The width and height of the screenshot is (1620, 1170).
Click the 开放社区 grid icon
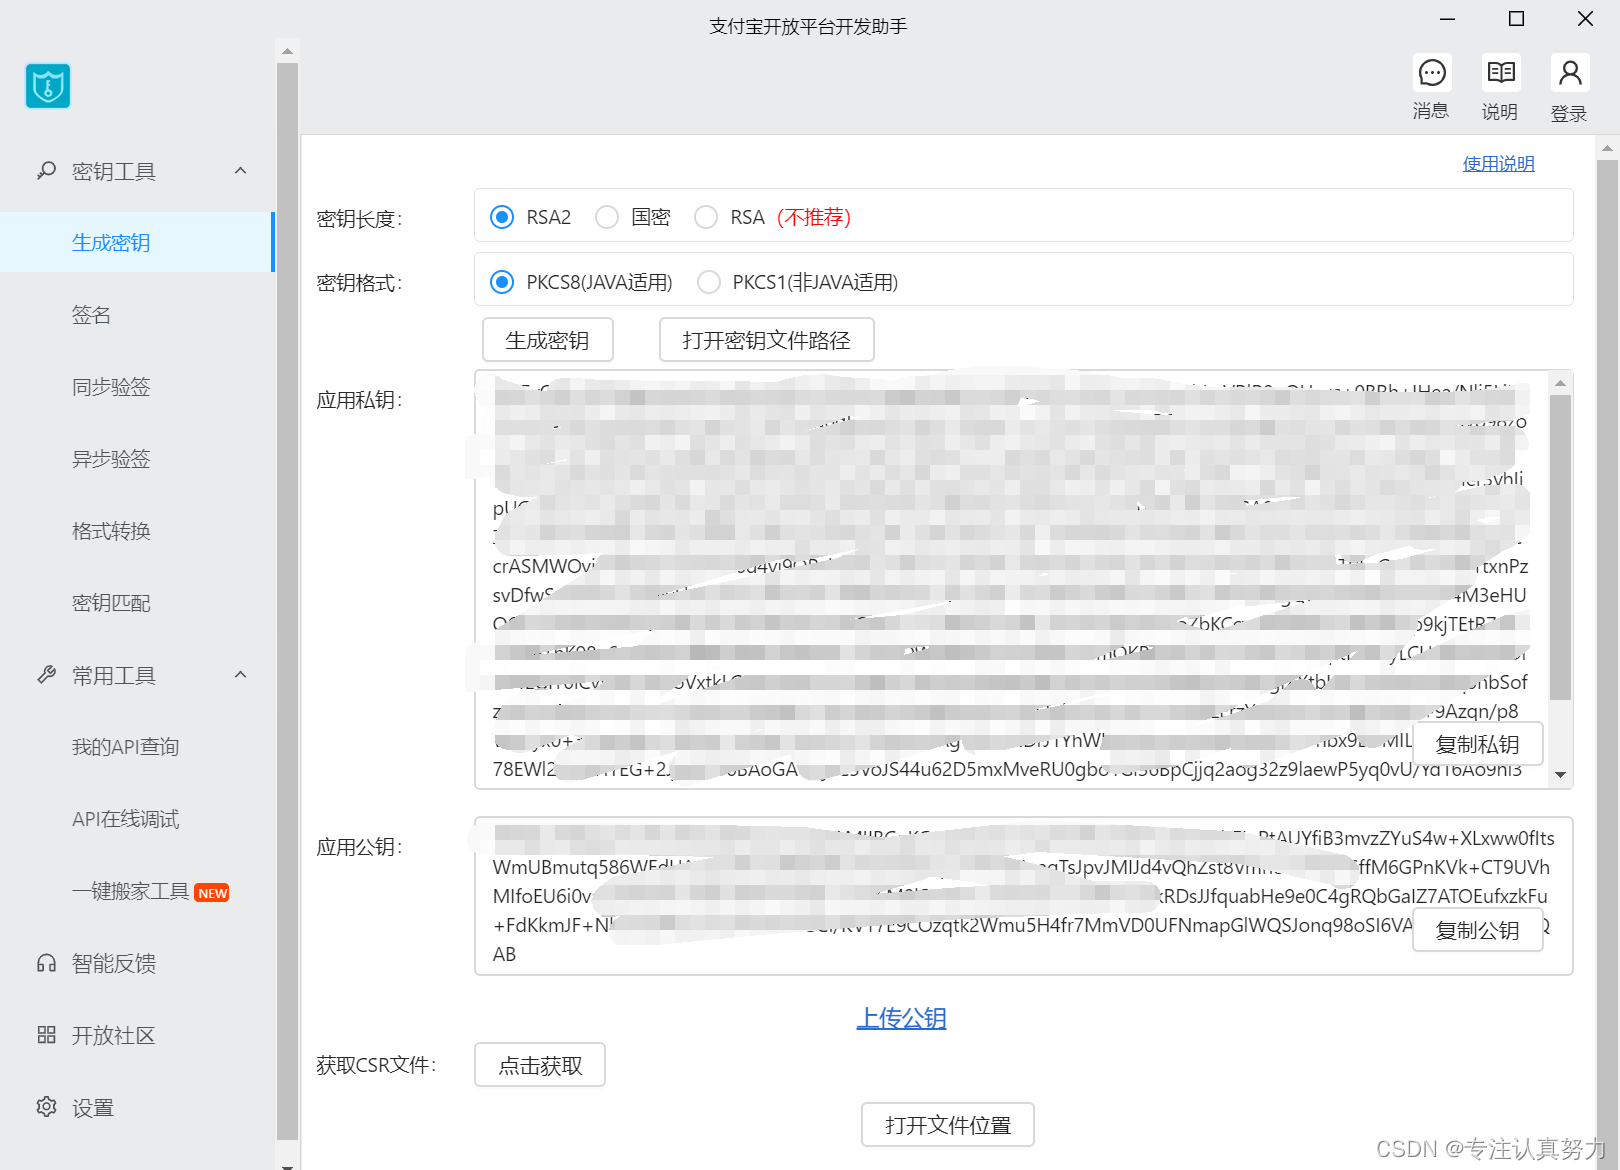[46, 1035]
